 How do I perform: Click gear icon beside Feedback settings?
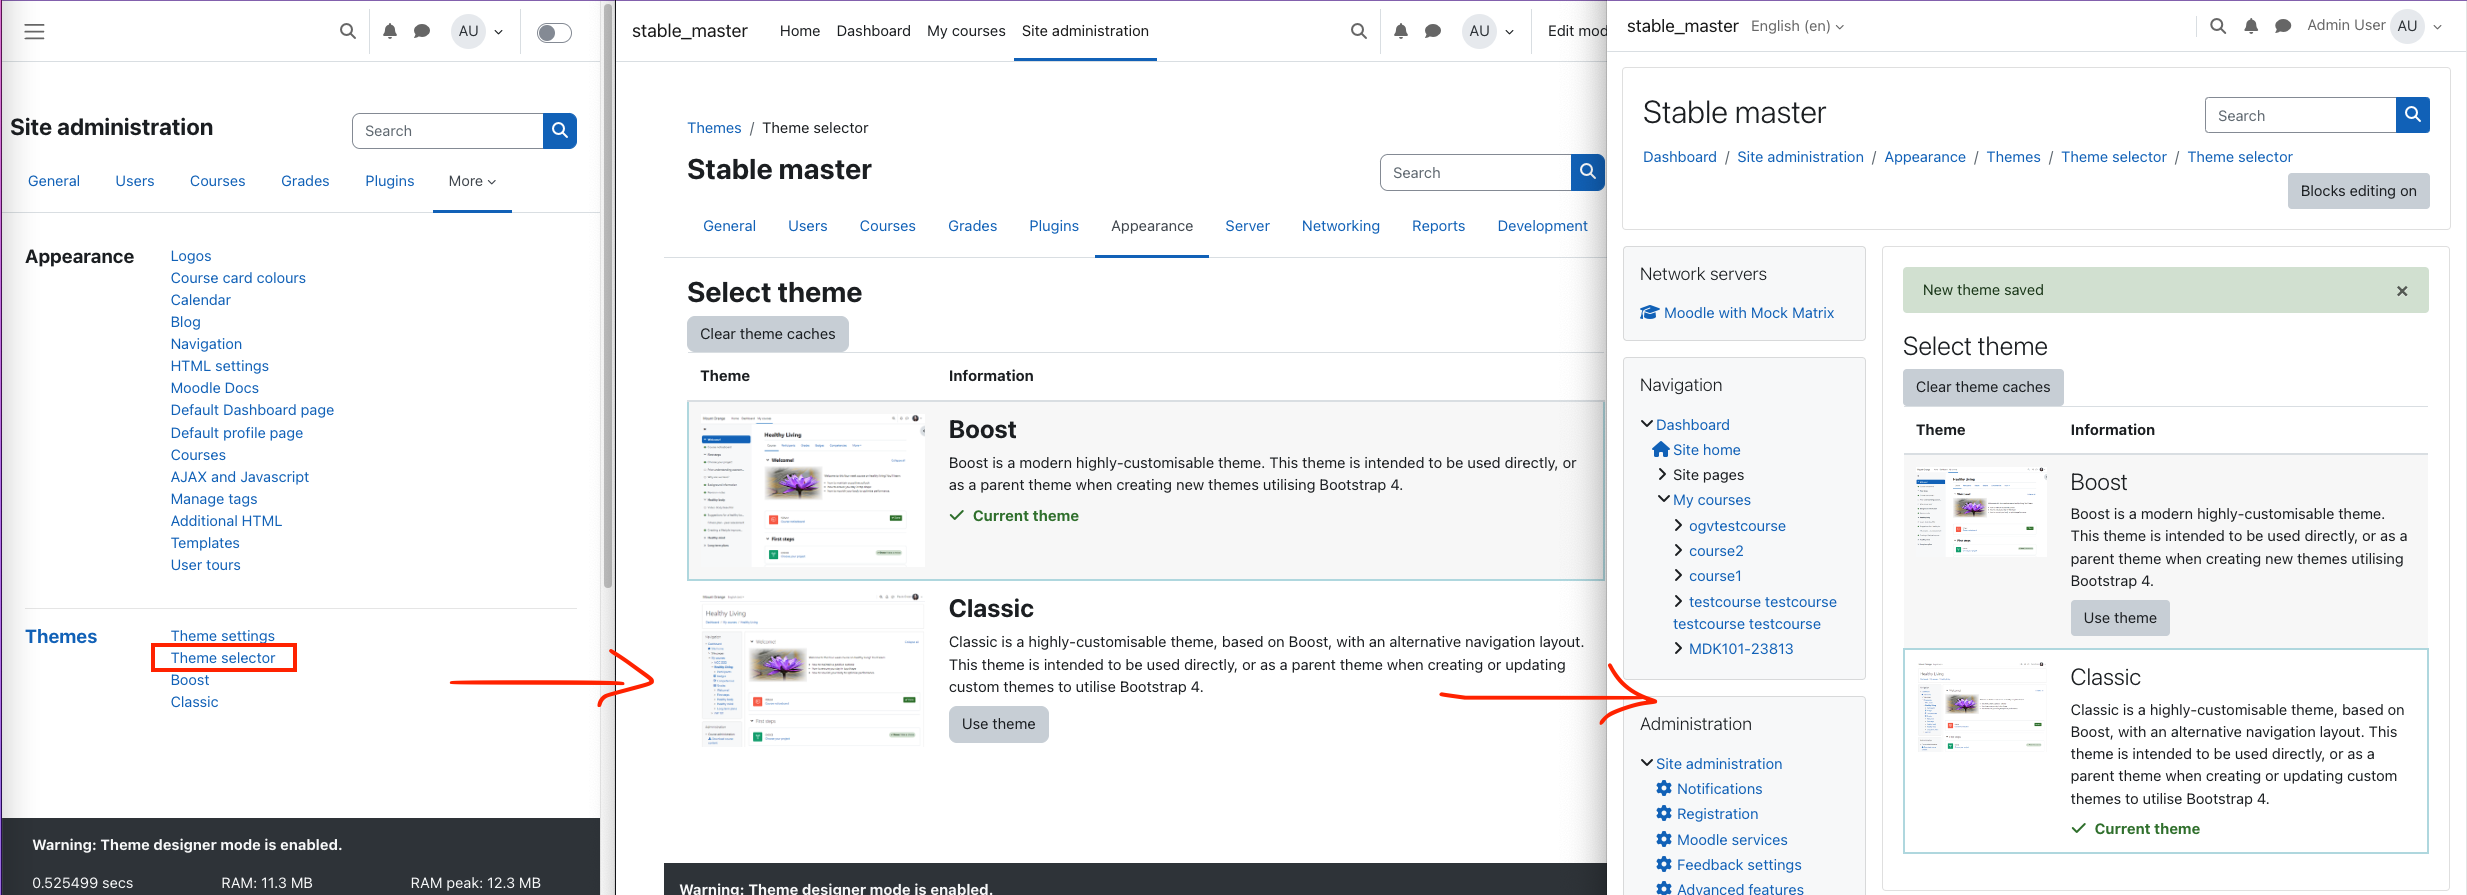pyautogui.click(x=1664, y=864)
